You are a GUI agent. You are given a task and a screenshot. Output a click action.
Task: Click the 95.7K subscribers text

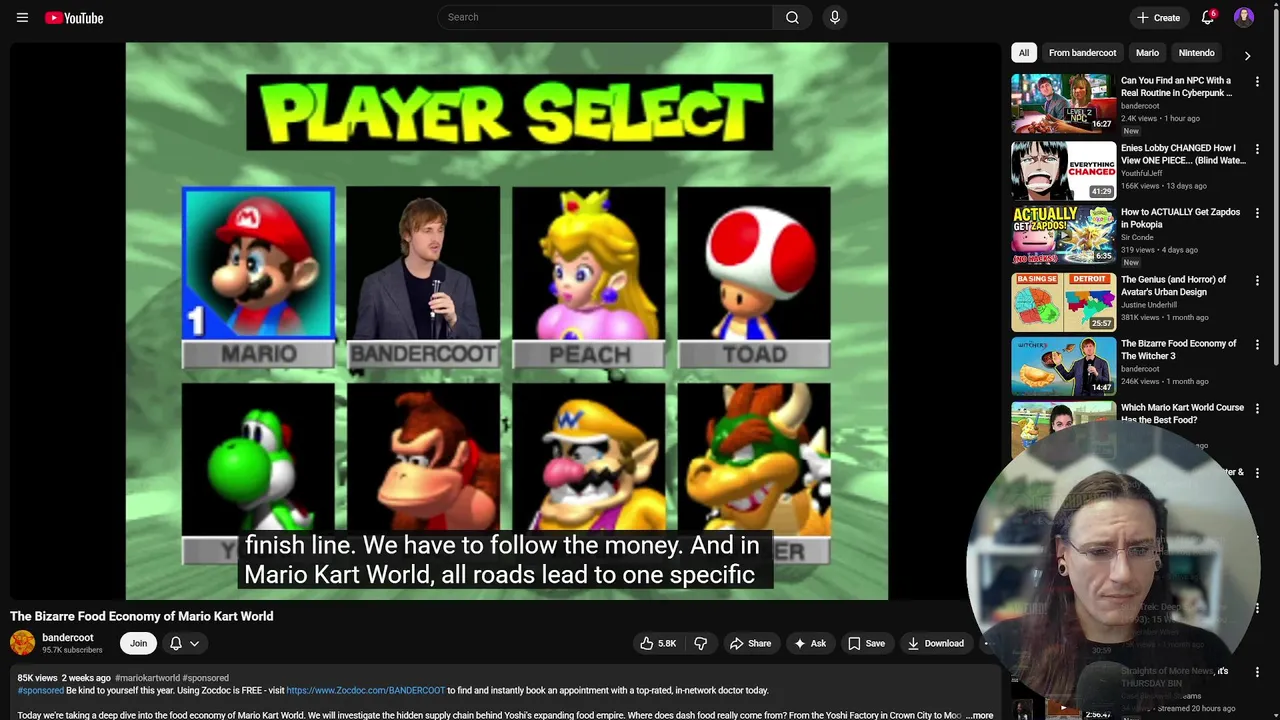(x=72, y=650)
